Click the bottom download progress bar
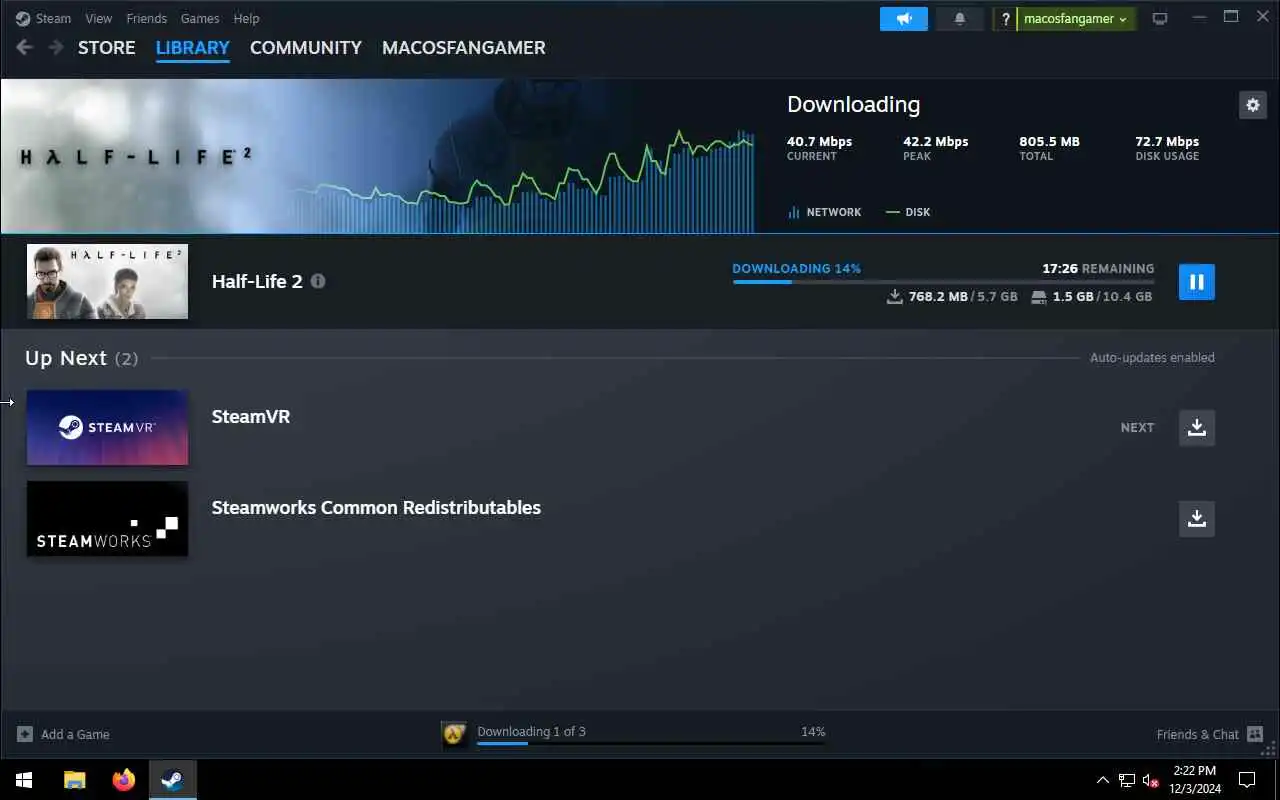This screenshot has width=1280, height=800. tap(651, 744)
